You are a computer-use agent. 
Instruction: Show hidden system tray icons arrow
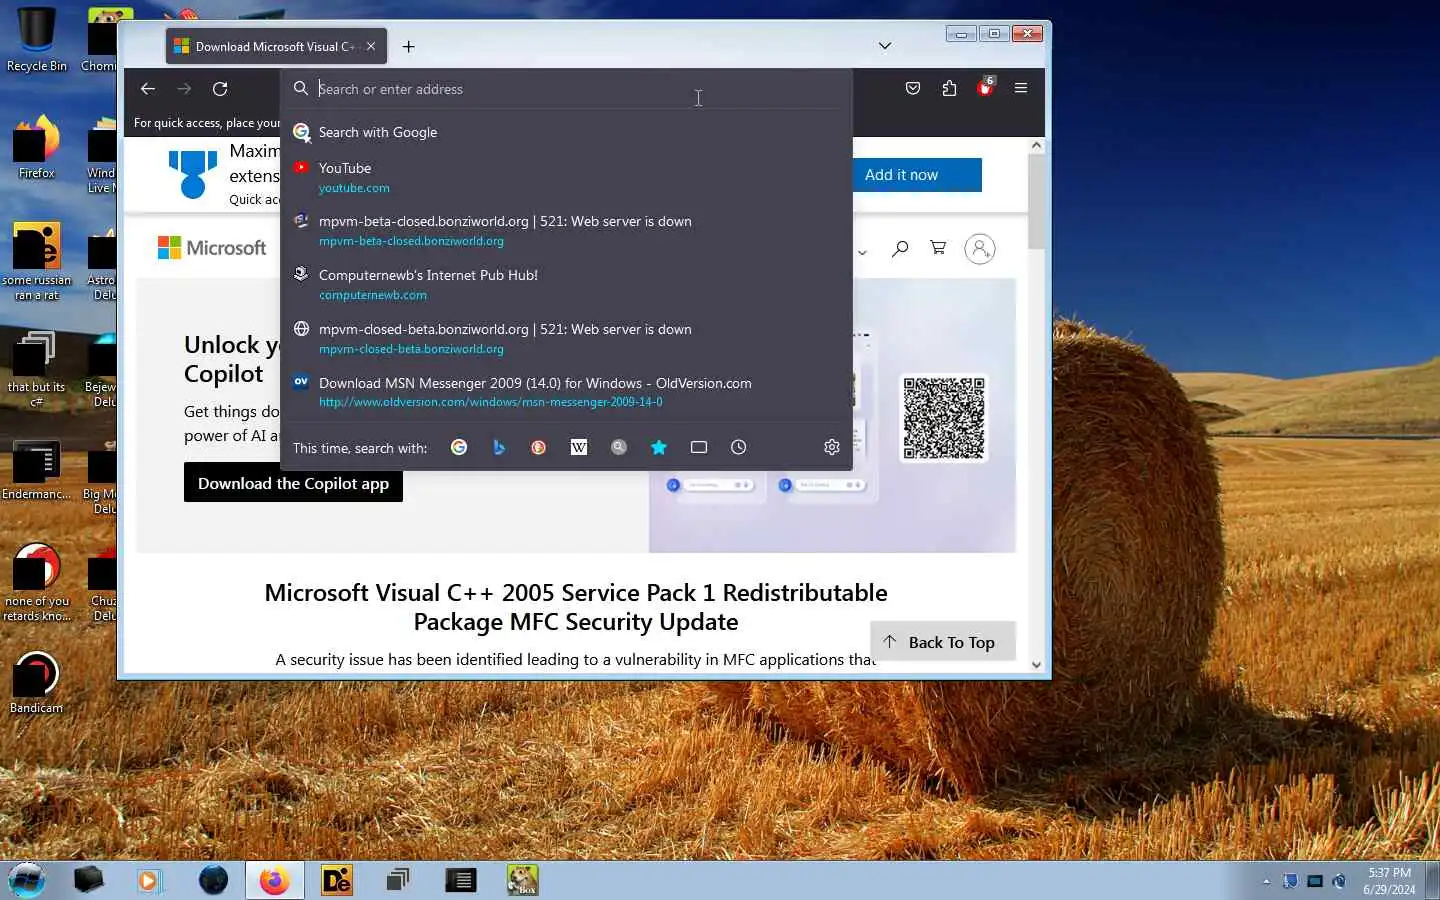click(1266, 881)
